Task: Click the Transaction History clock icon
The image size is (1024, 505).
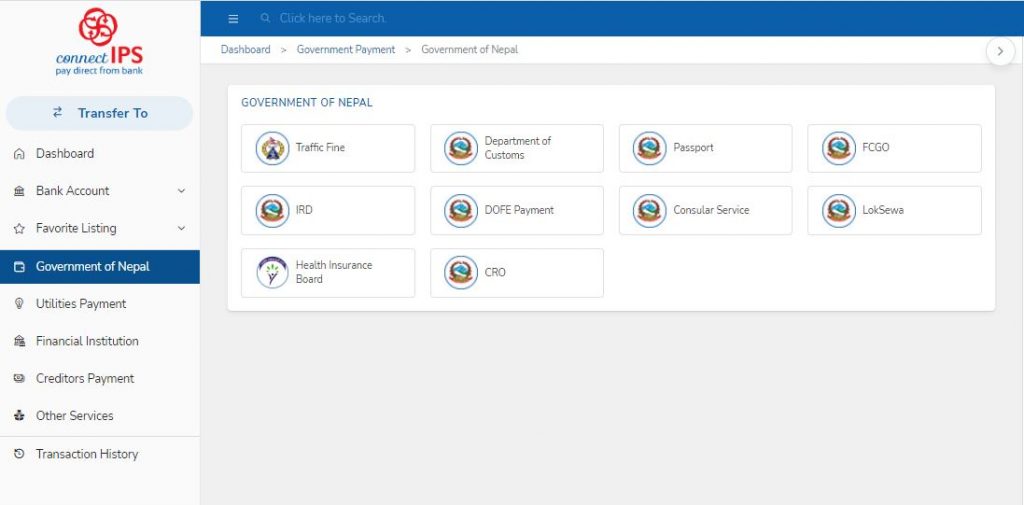Action: click(x=20, y=453)
